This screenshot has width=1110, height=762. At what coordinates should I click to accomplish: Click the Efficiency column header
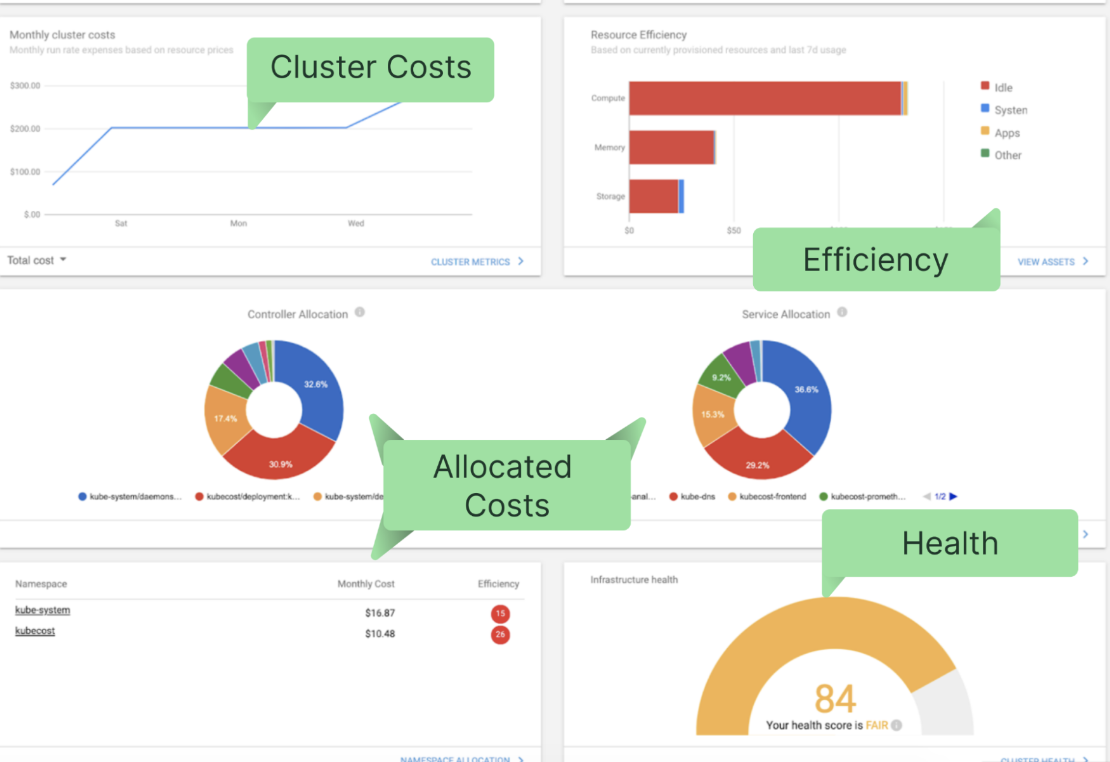498,584
